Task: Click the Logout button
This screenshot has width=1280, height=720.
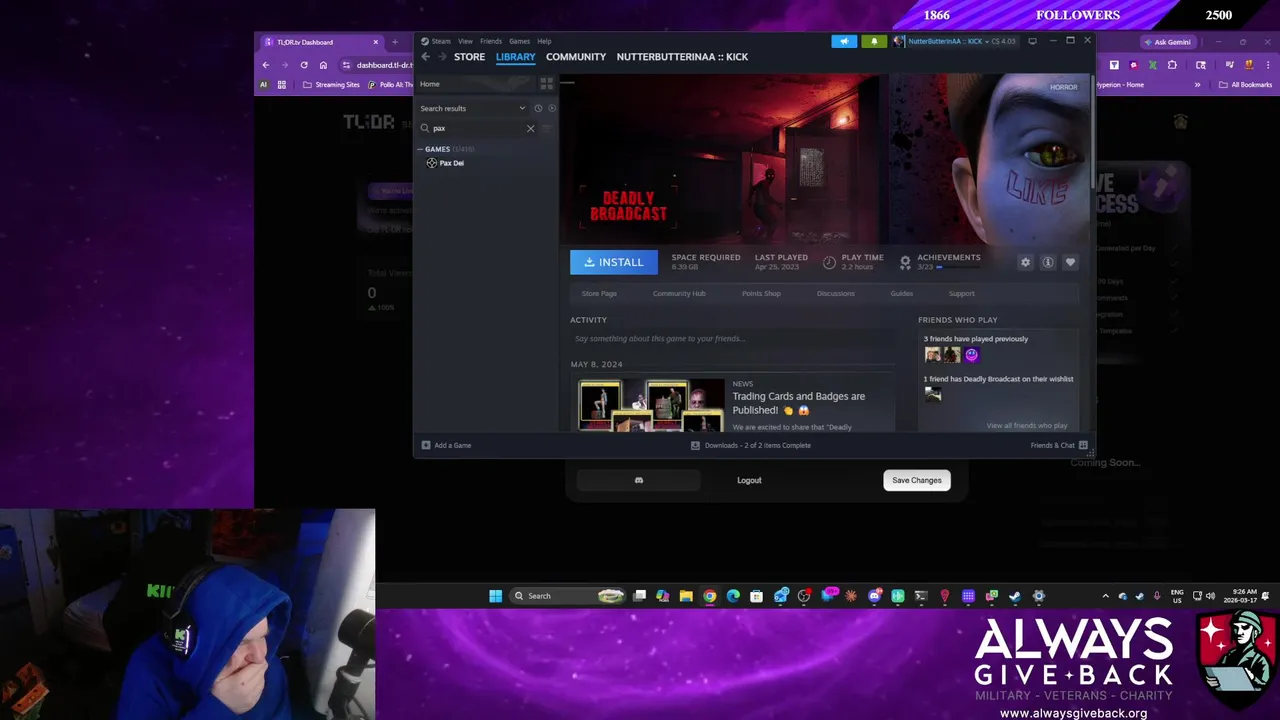Action: click(749, 480)
